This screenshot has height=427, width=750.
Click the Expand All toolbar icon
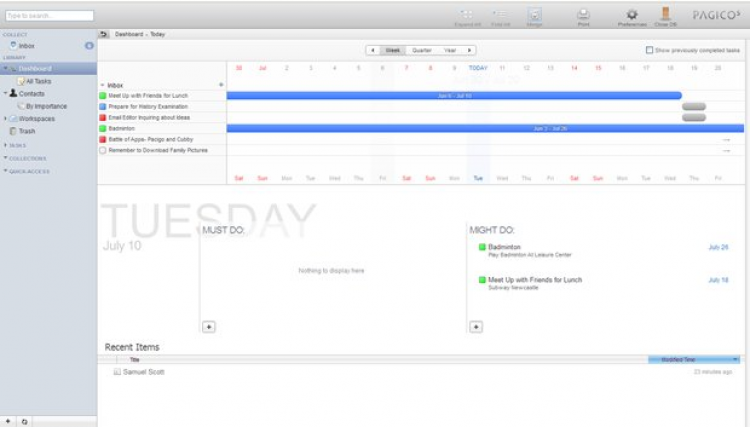click(x=467, y=15)
